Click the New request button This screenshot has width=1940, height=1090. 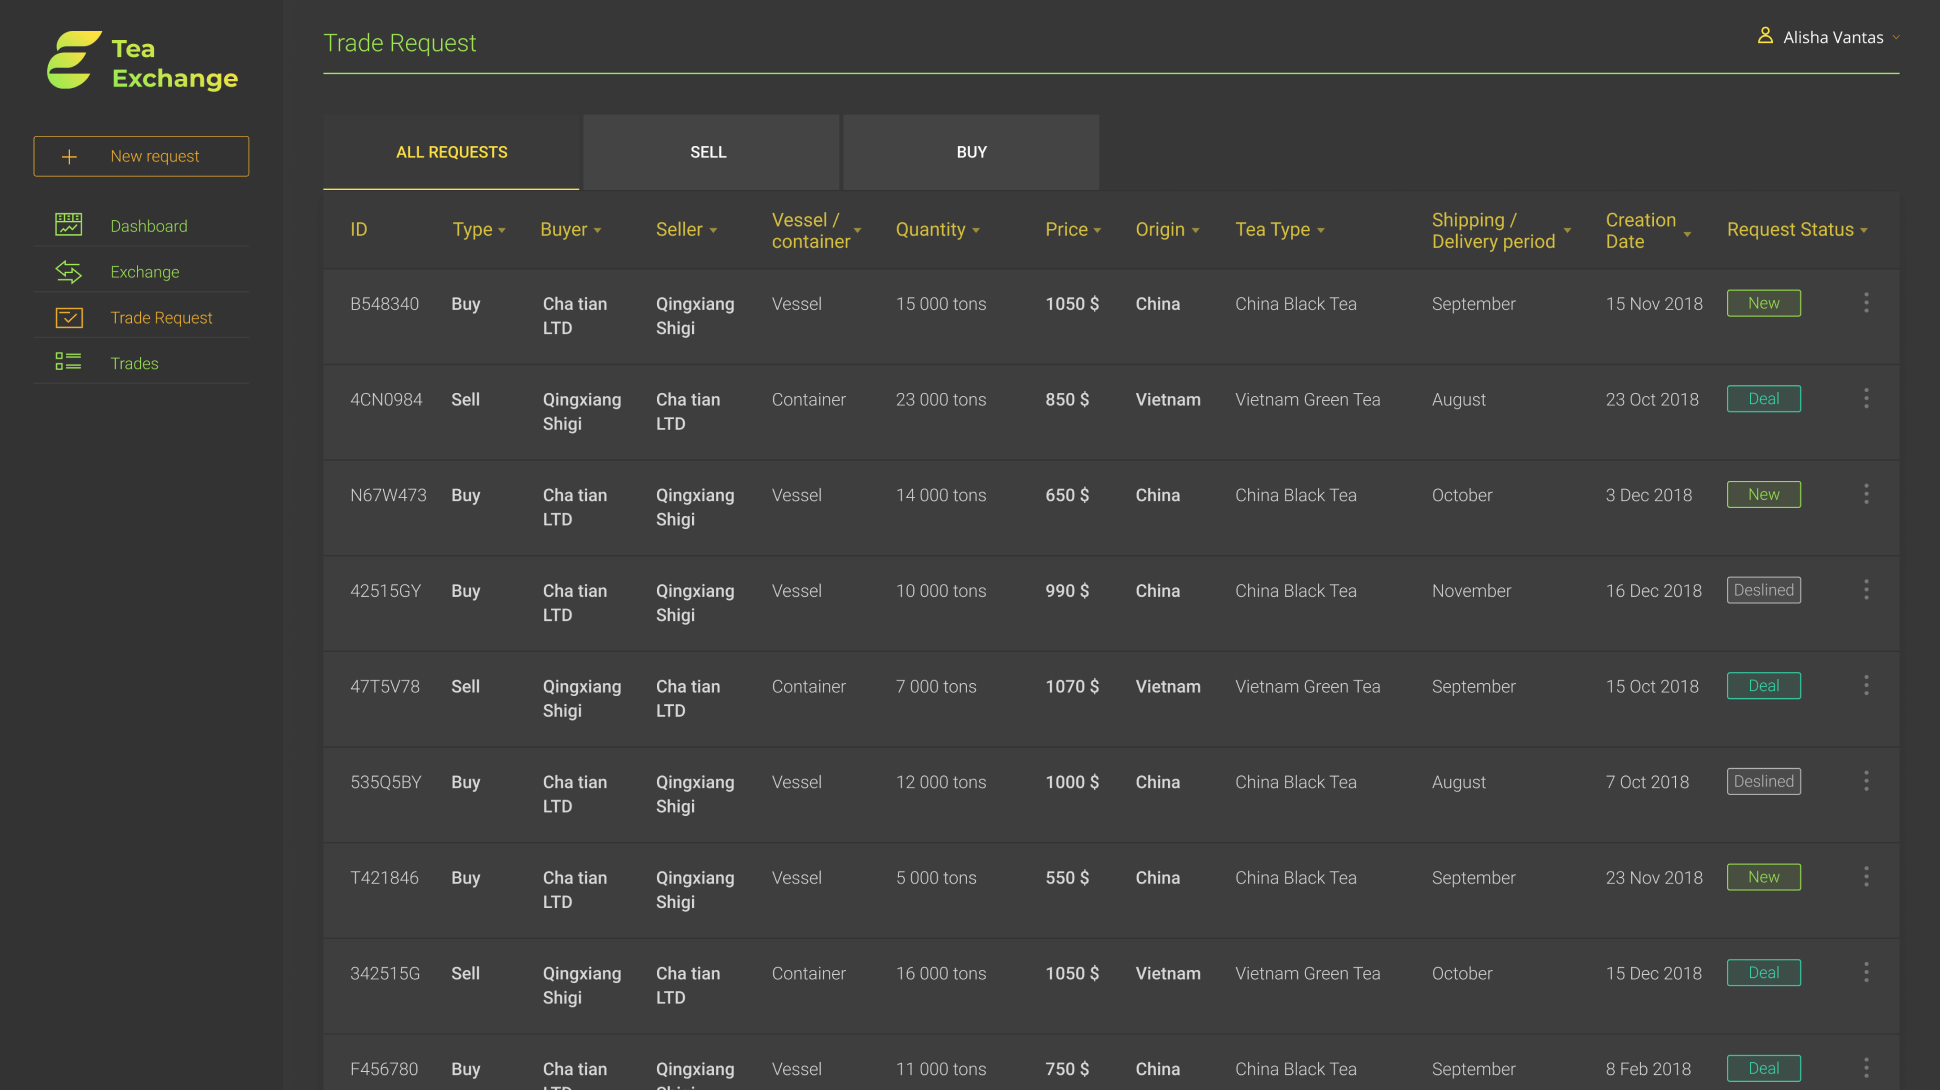[141, 156]
